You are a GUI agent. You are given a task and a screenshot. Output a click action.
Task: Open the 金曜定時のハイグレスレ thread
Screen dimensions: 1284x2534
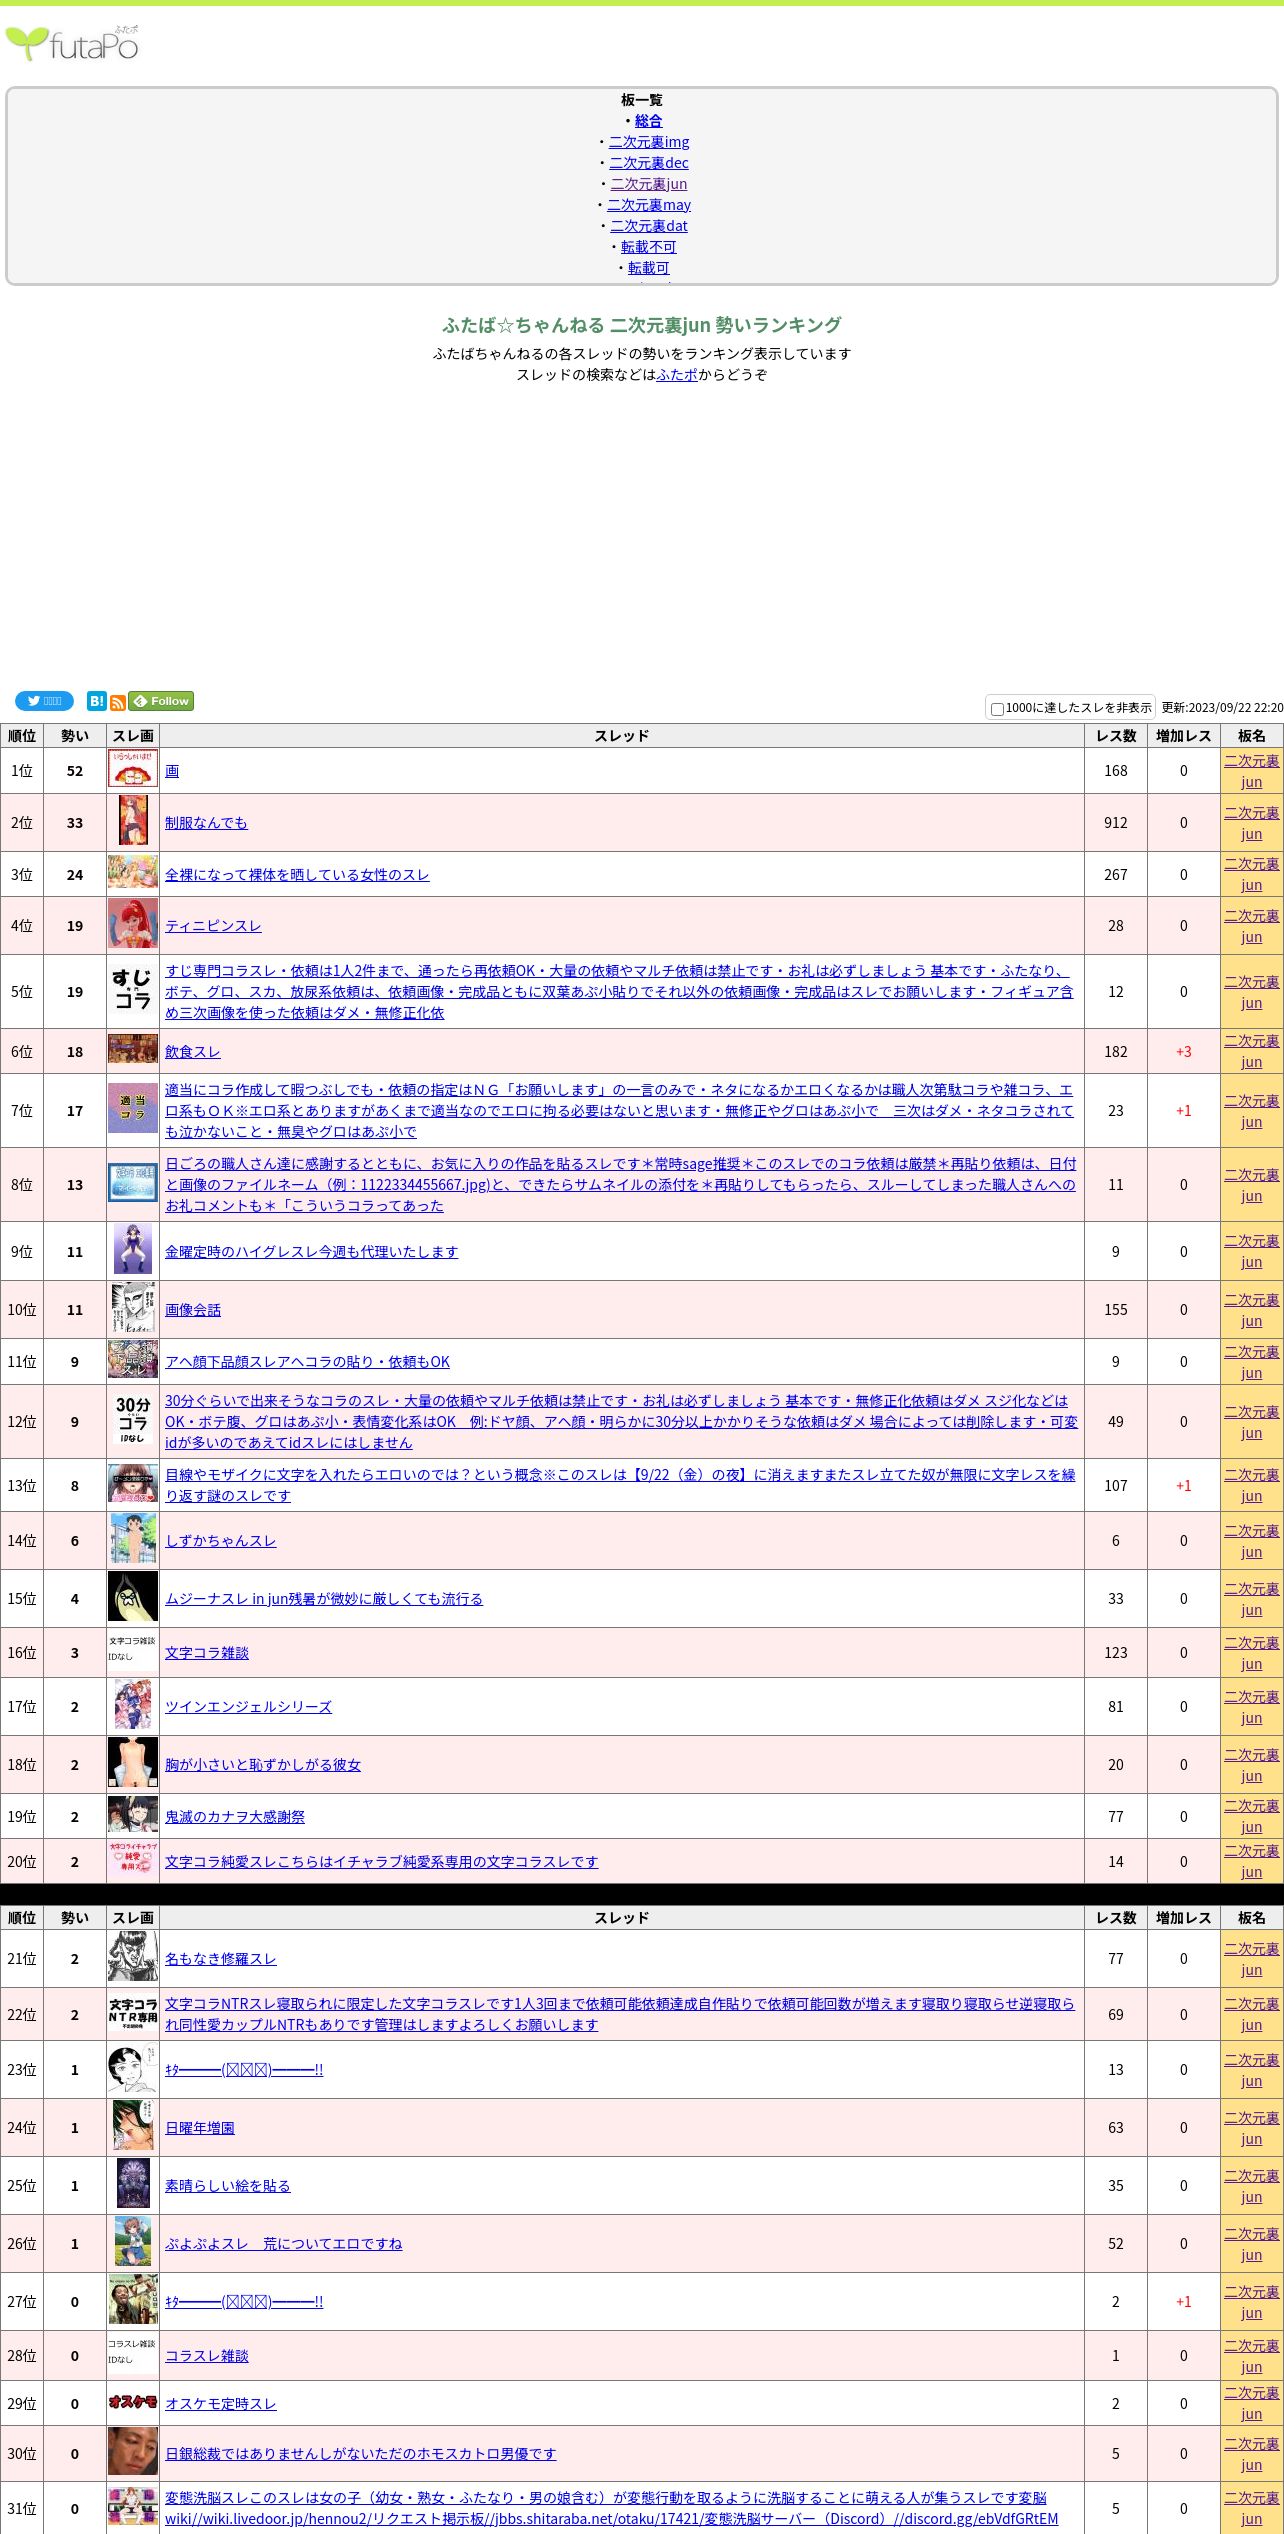(311, 1252)
